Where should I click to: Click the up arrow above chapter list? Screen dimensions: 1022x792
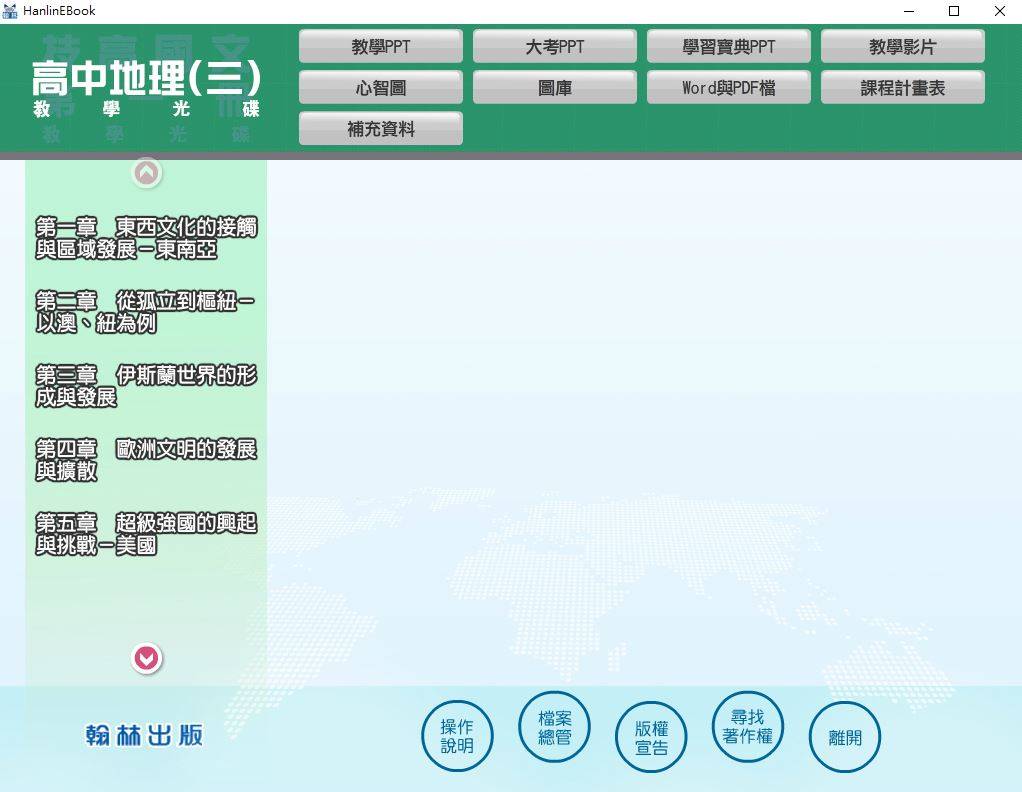click(147, 173)
